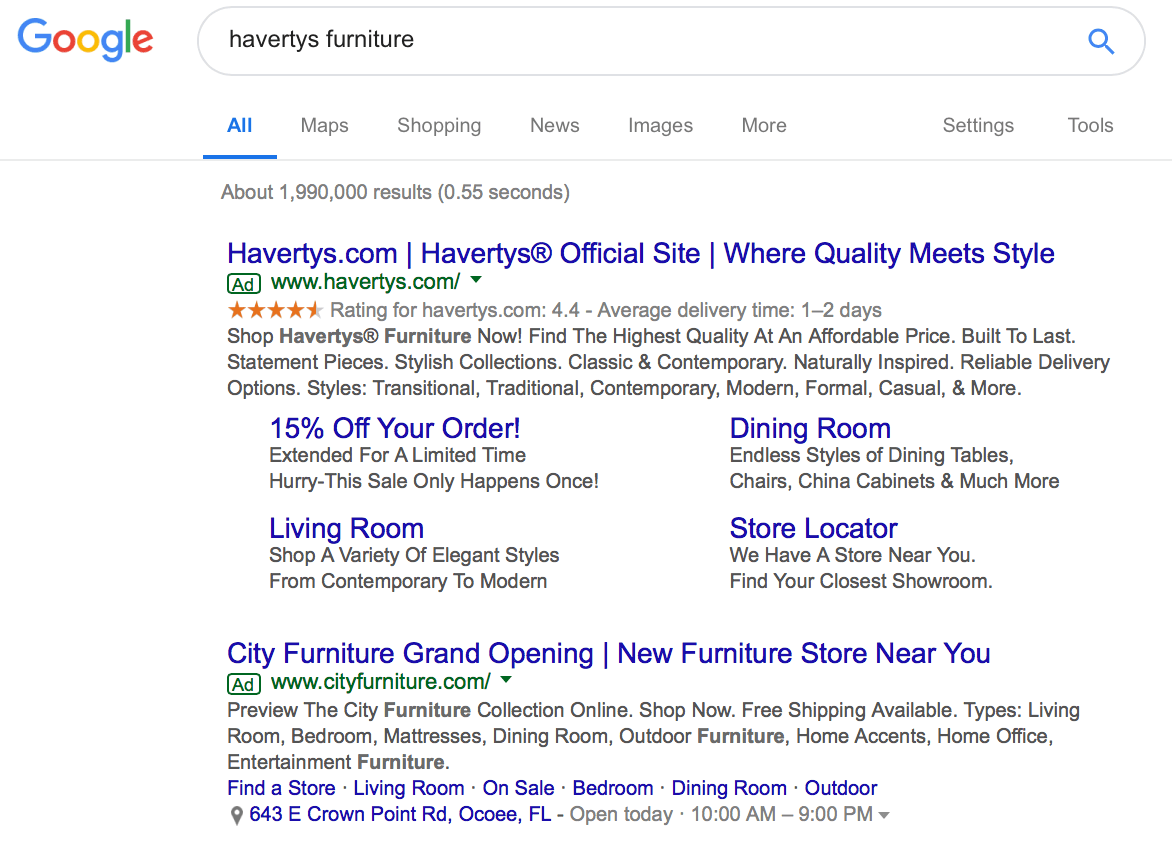Open the www.havertys.com/ URL
This screenshot has width=1172, height=856.
[365, 282]
